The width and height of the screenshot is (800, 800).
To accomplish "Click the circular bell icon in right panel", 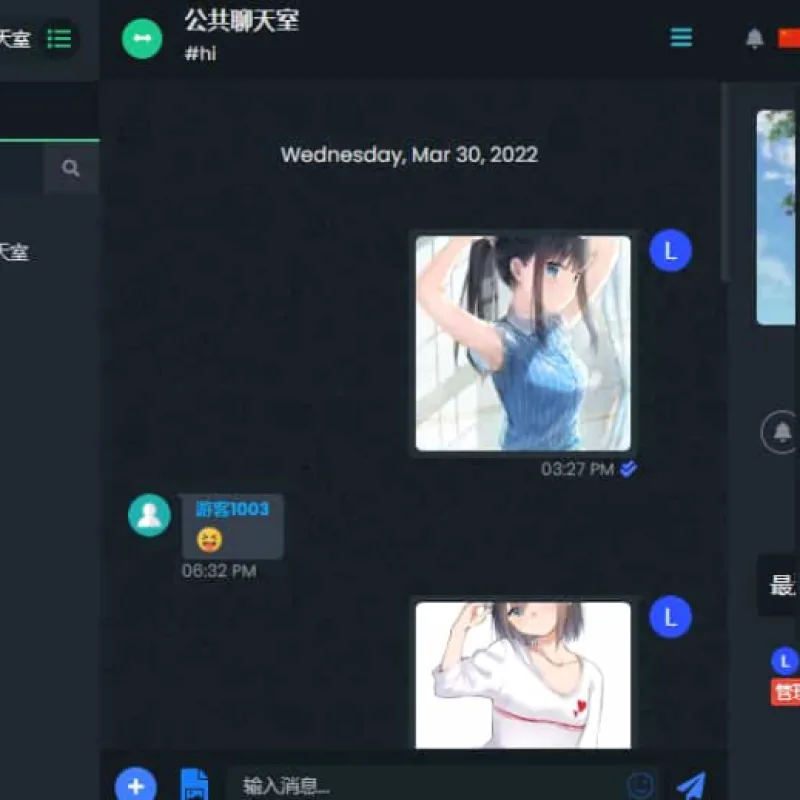I will (x=781, y=432).
